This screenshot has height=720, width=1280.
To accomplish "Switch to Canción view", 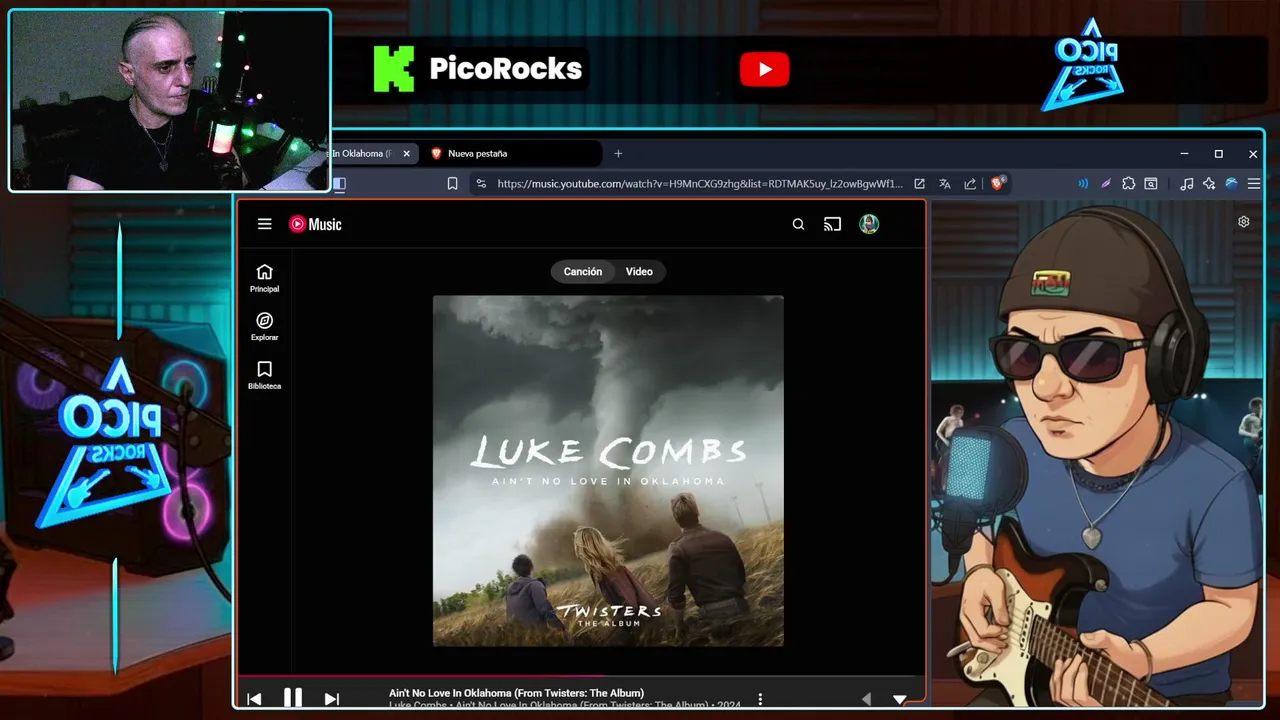I will click(x=582, y=271).
